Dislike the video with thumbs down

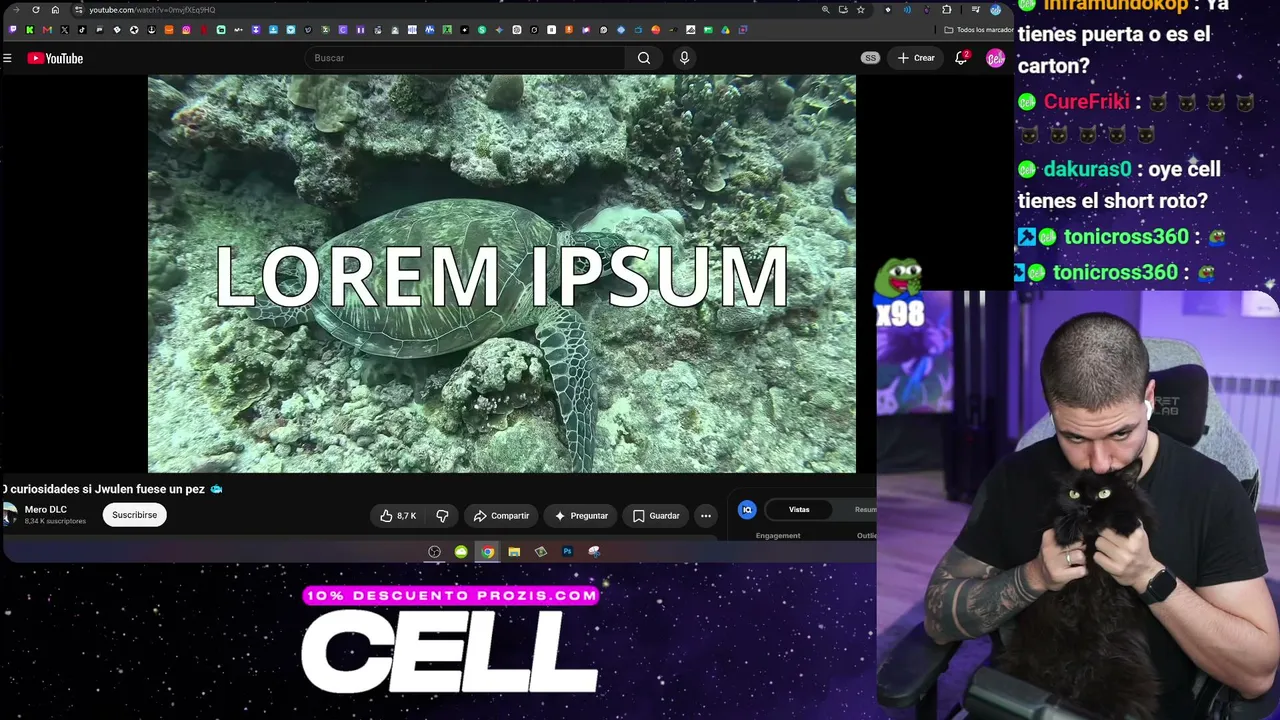[x=442, y=516]
